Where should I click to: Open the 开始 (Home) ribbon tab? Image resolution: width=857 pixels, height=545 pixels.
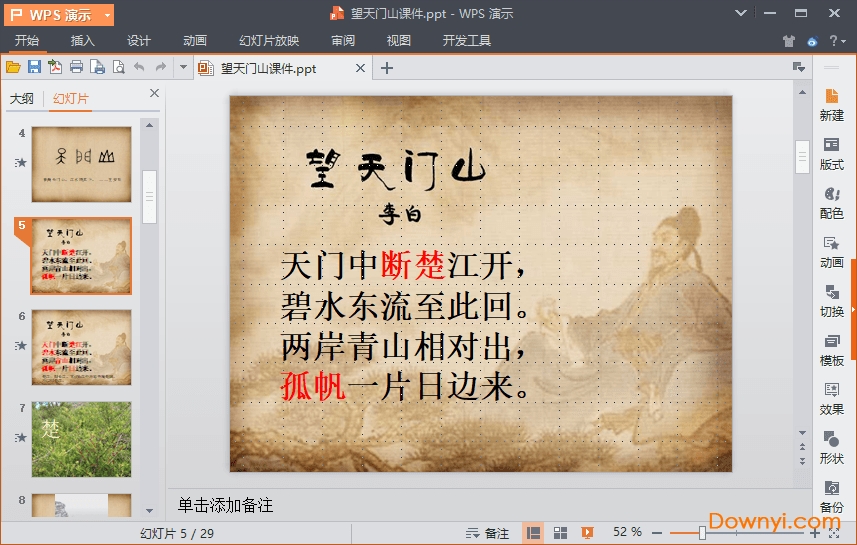(x=27, y=40)
